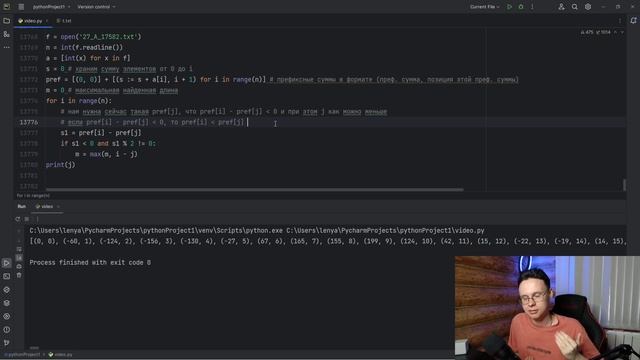Click the PyCharm app logo
This screenshot has width=640, height=360.
click(7, 7)
